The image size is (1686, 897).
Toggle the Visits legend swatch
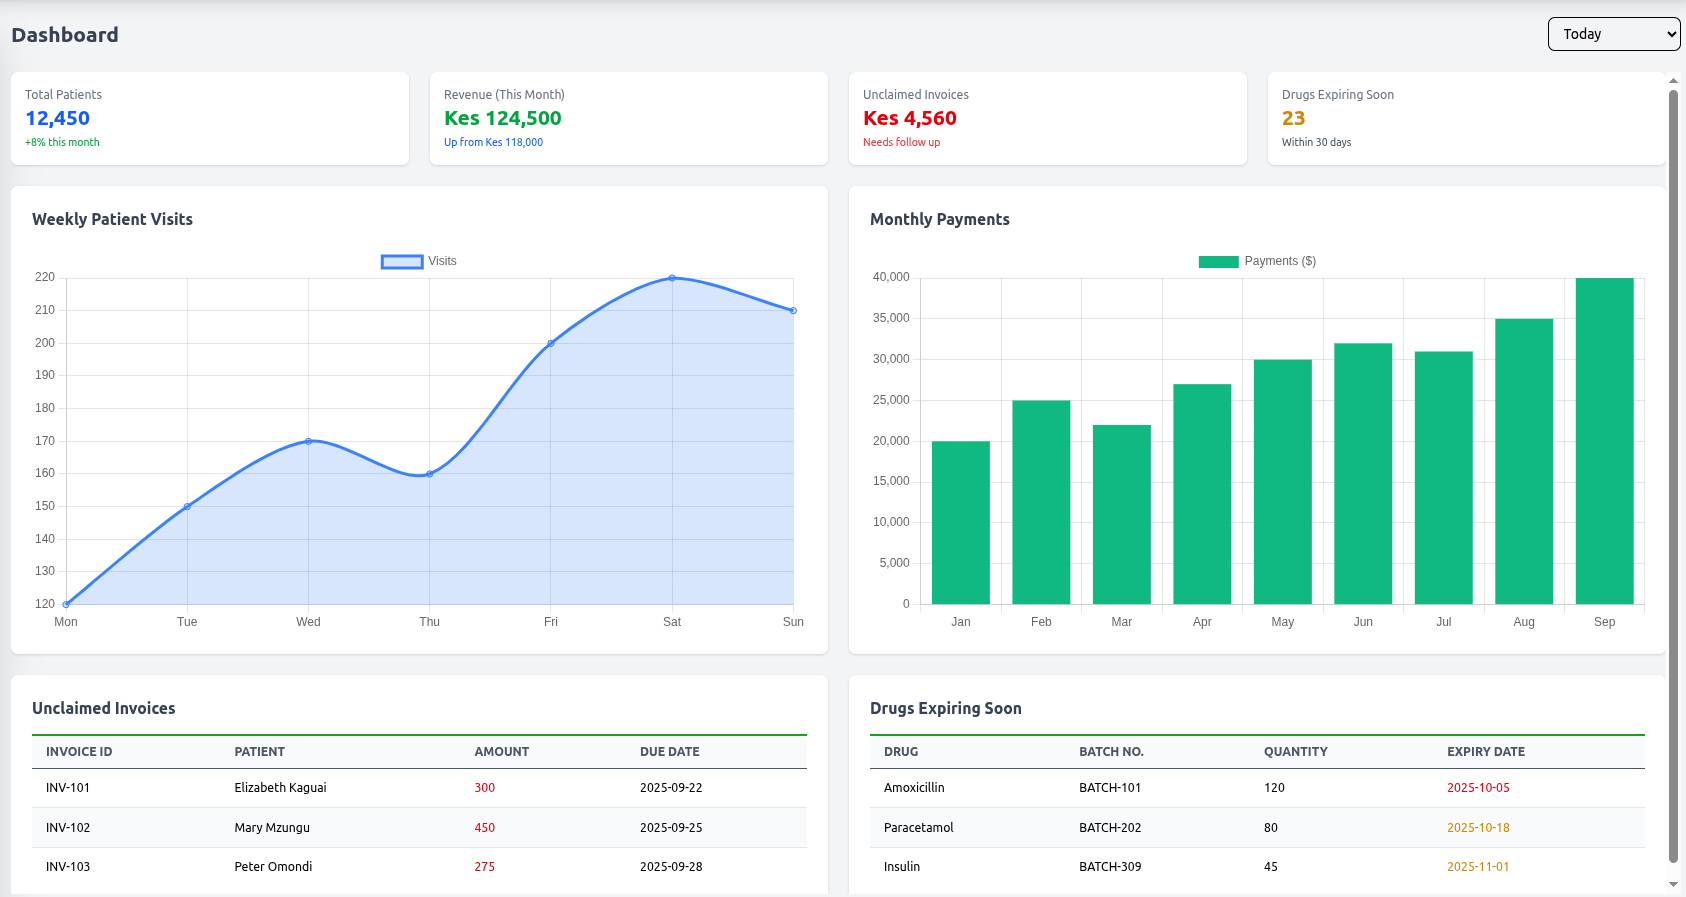[x=402, y=262]
